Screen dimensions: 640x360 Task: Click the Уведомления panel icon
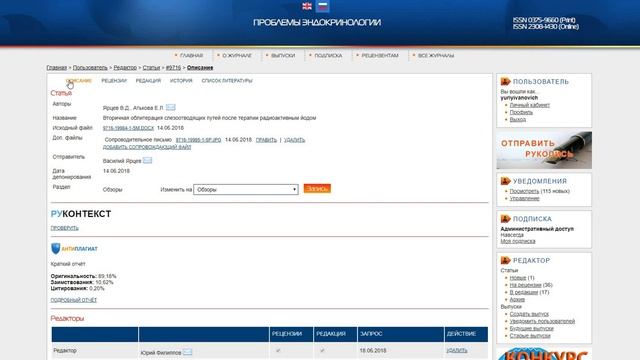click(x=505, y=181)
